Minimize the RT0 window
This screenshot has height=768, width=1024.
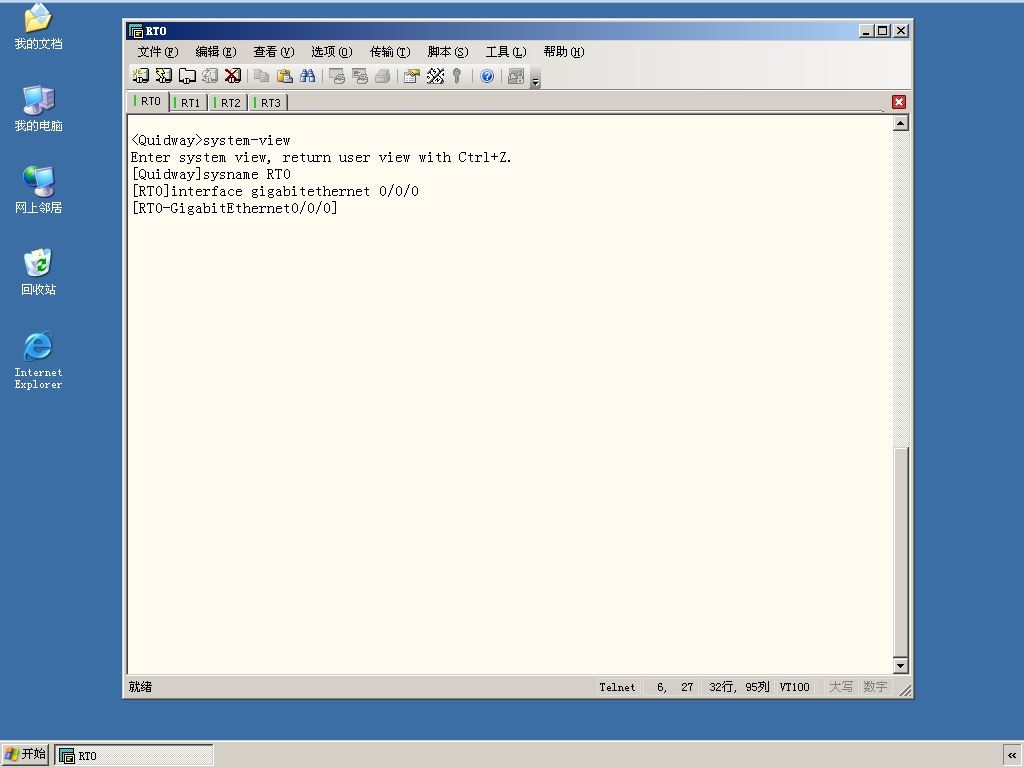coord(866,31)
